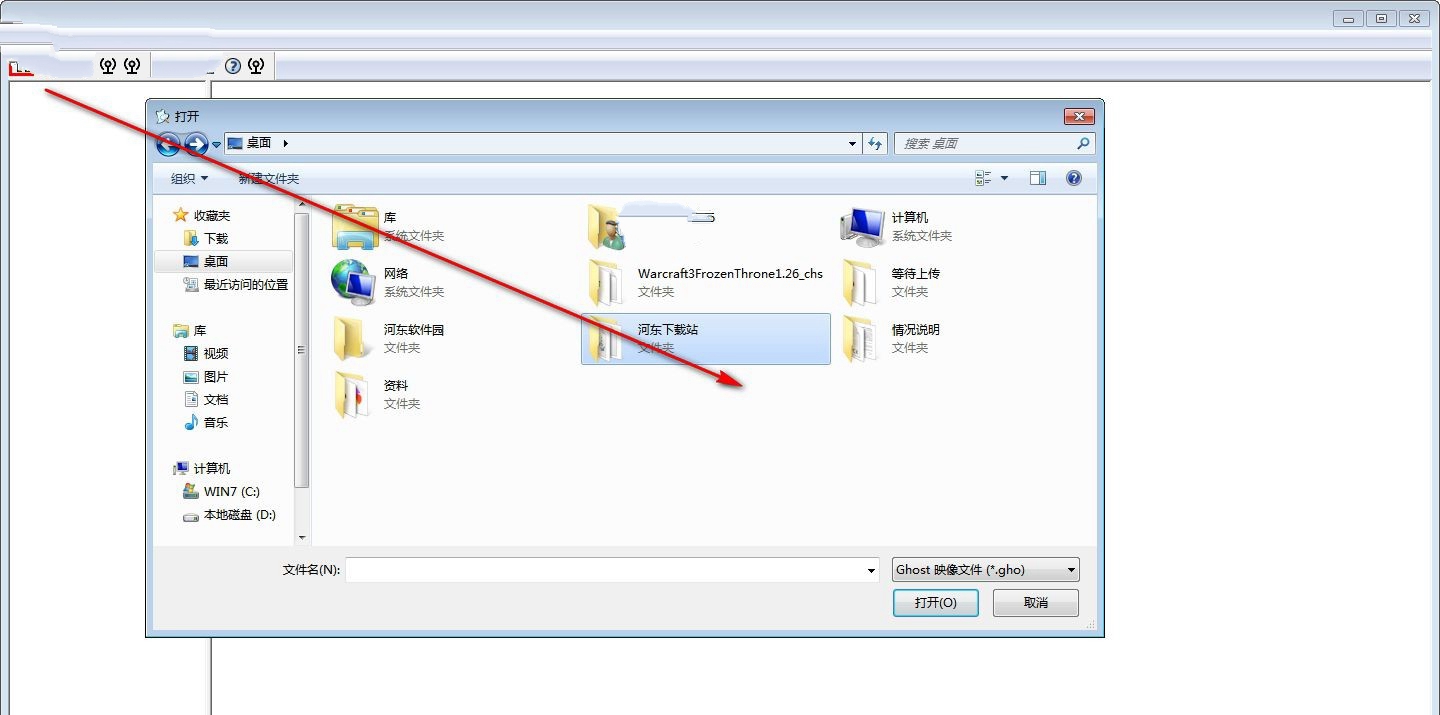Viewport: 1440px width, 715px height.
Task: Click the question mark icon in main toolbar
Action: coord(233,66)
